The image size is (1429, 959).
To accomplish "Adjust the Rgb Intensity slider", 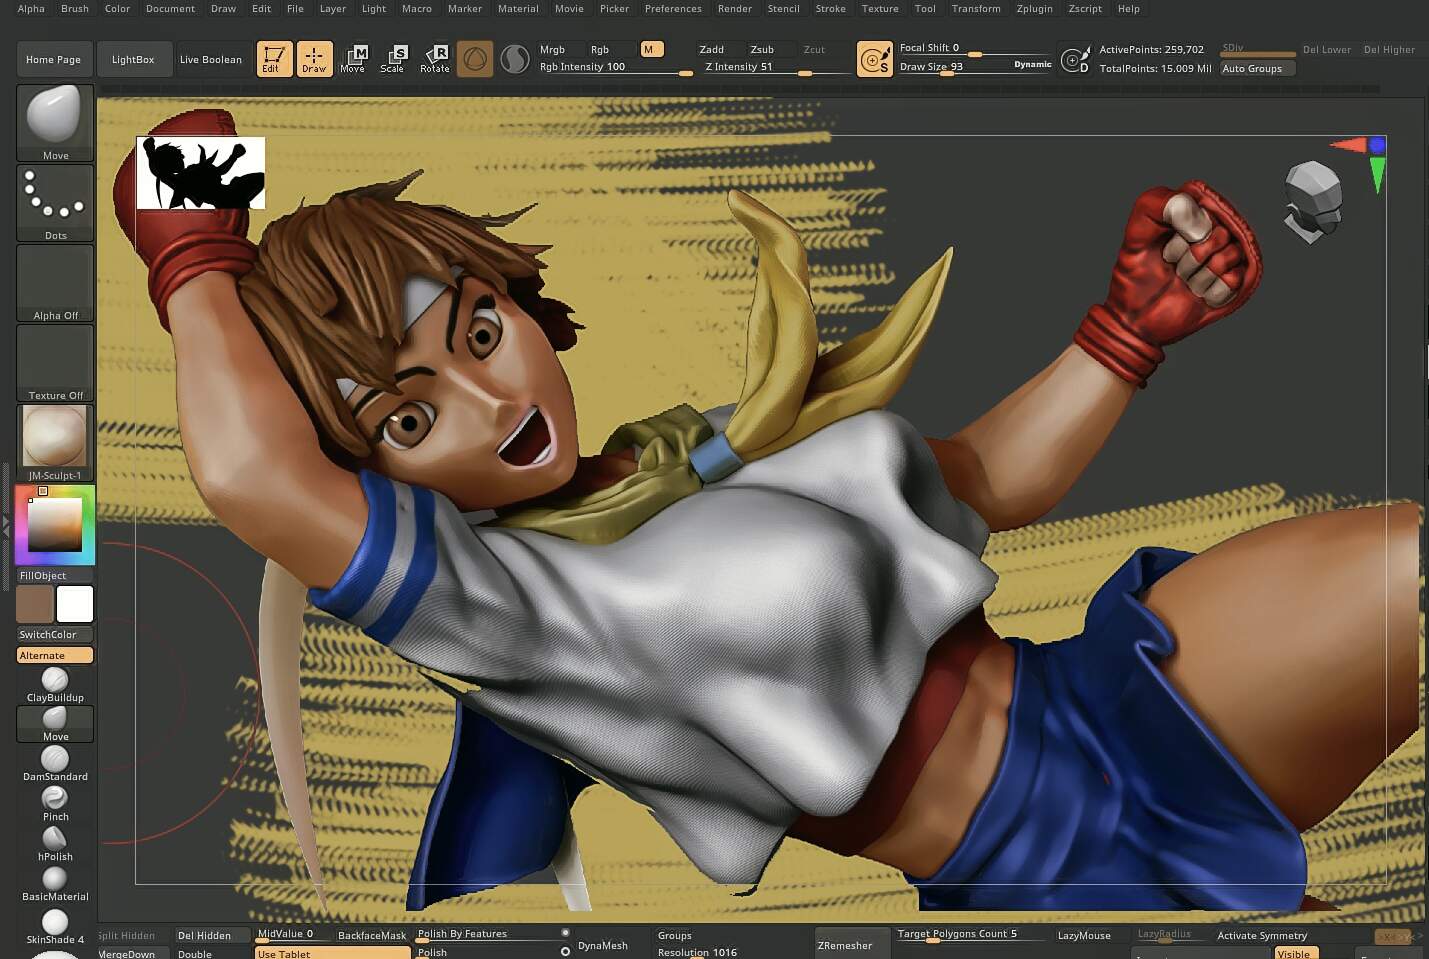I will coord(616,68).
